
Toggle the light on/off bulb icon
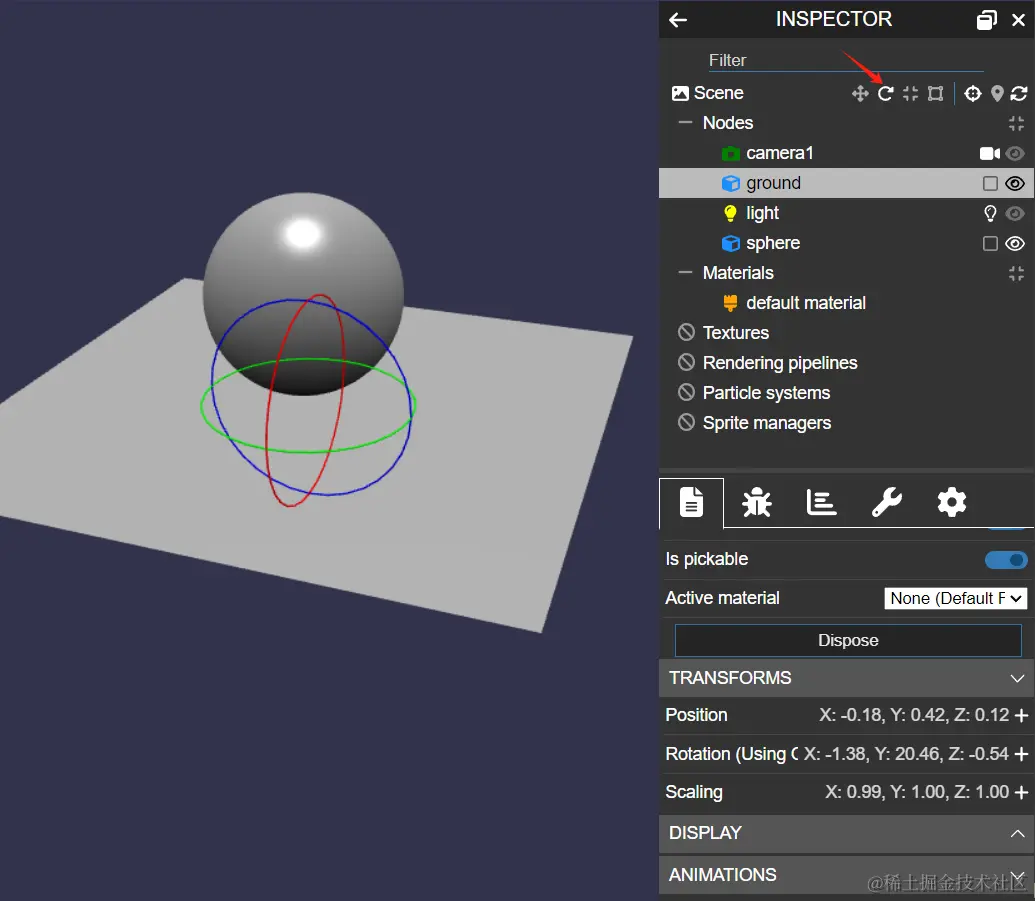[990, 213]
